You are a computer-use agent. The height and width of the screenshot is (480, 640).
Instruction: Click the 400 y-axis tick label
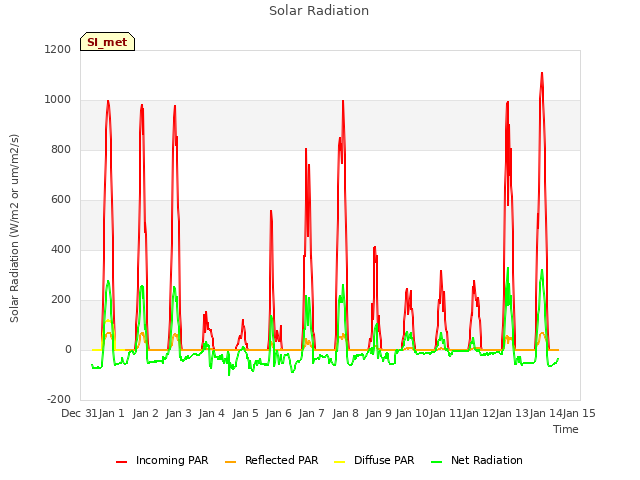click(x=61, y=249)
